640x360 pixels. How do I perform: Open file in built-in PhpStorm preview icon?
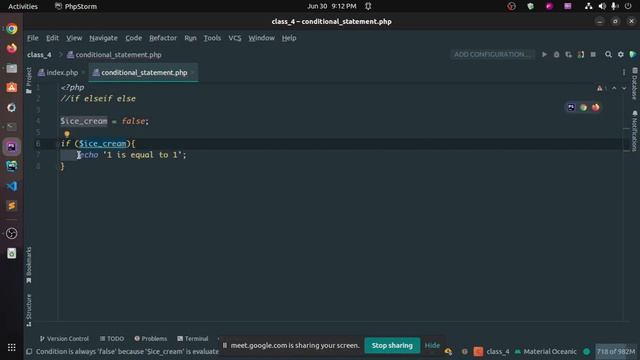click(x=571, y=107)
